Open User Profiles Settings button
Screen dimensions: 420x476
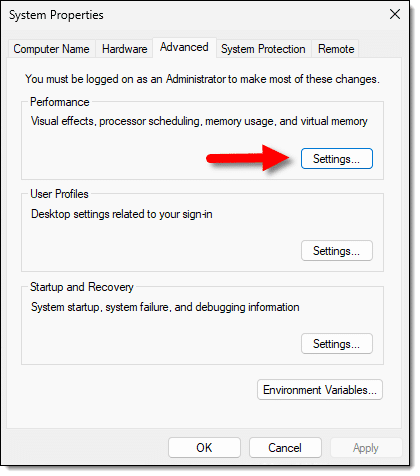(x=337, y=251)
